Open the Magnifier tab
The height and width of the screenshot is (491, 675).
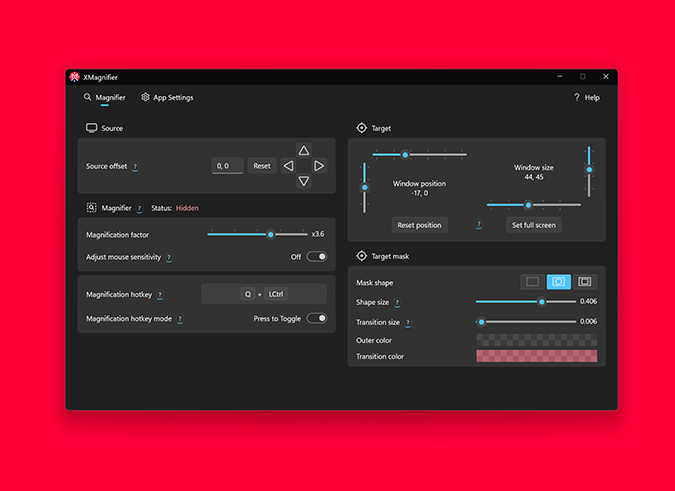click(105, 98)
